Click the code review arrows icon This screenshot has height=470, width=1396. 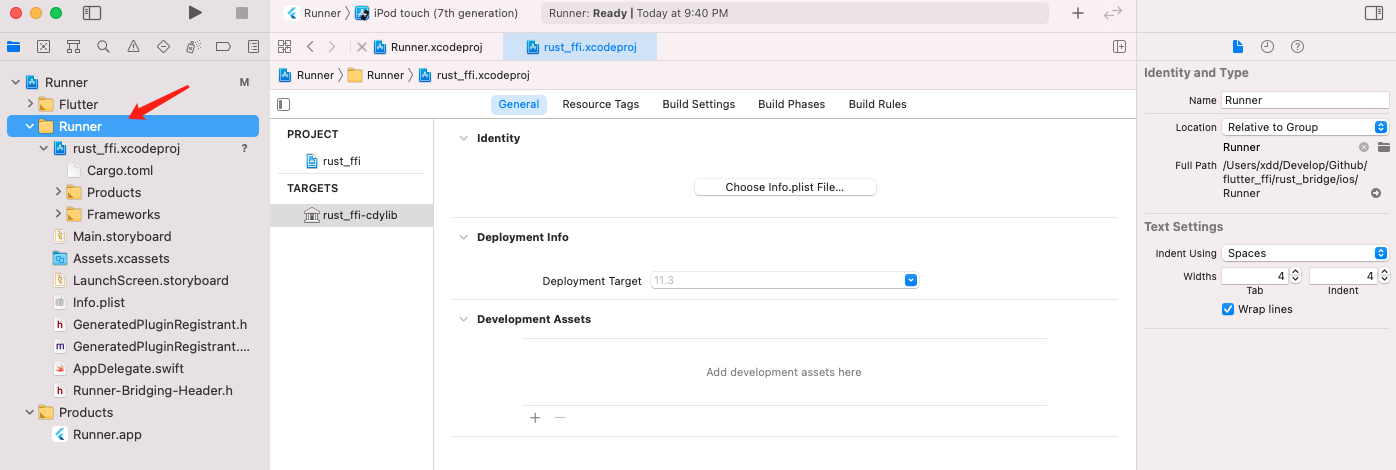coord(1113,13)
